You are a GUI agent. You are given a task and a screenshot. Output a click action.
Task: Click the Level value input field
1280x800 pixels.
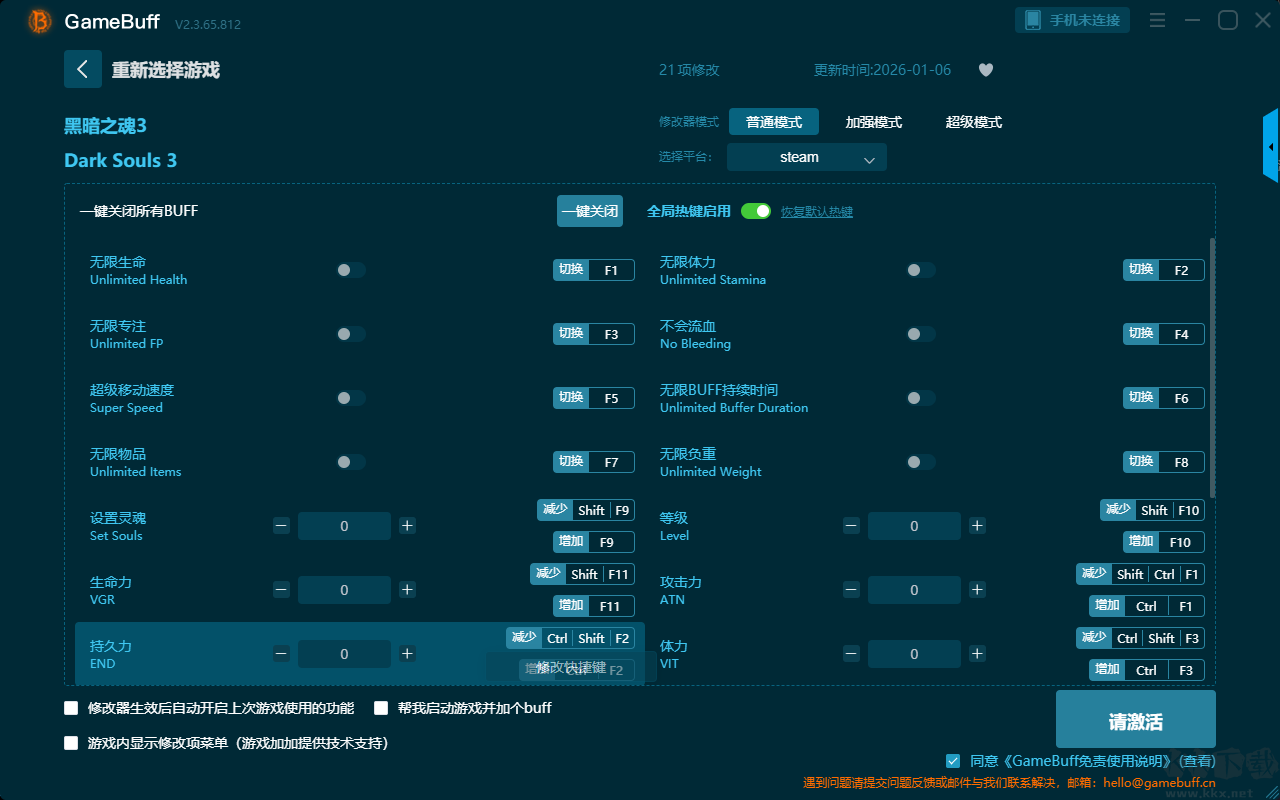point(914,526)
